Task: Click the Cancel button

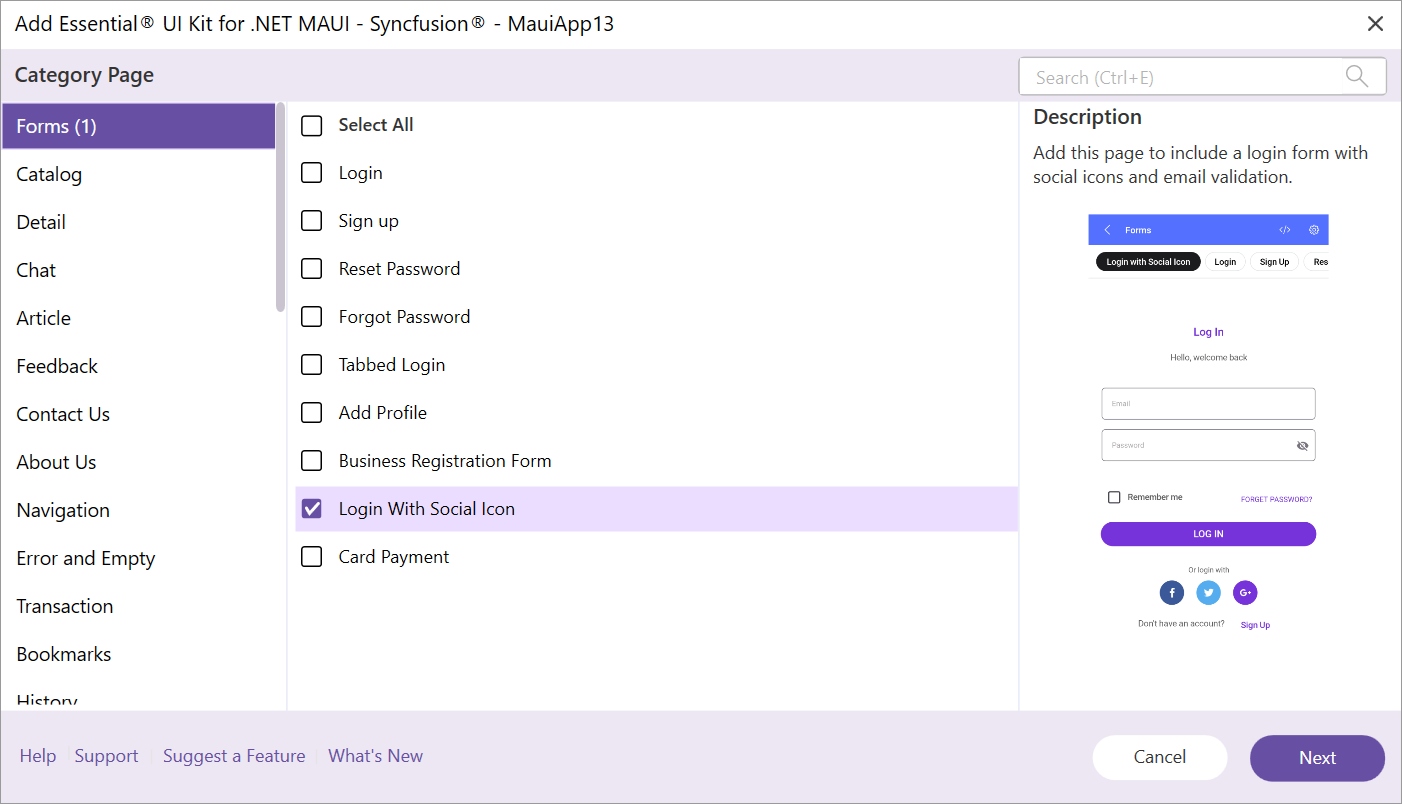Action: coord(1160,757)
